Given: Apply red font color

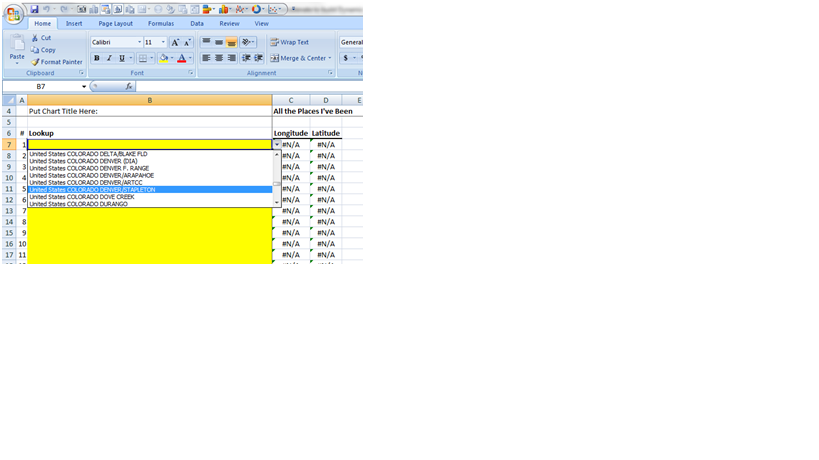Looking at the screenshot, I should click(x=182, y=58).
